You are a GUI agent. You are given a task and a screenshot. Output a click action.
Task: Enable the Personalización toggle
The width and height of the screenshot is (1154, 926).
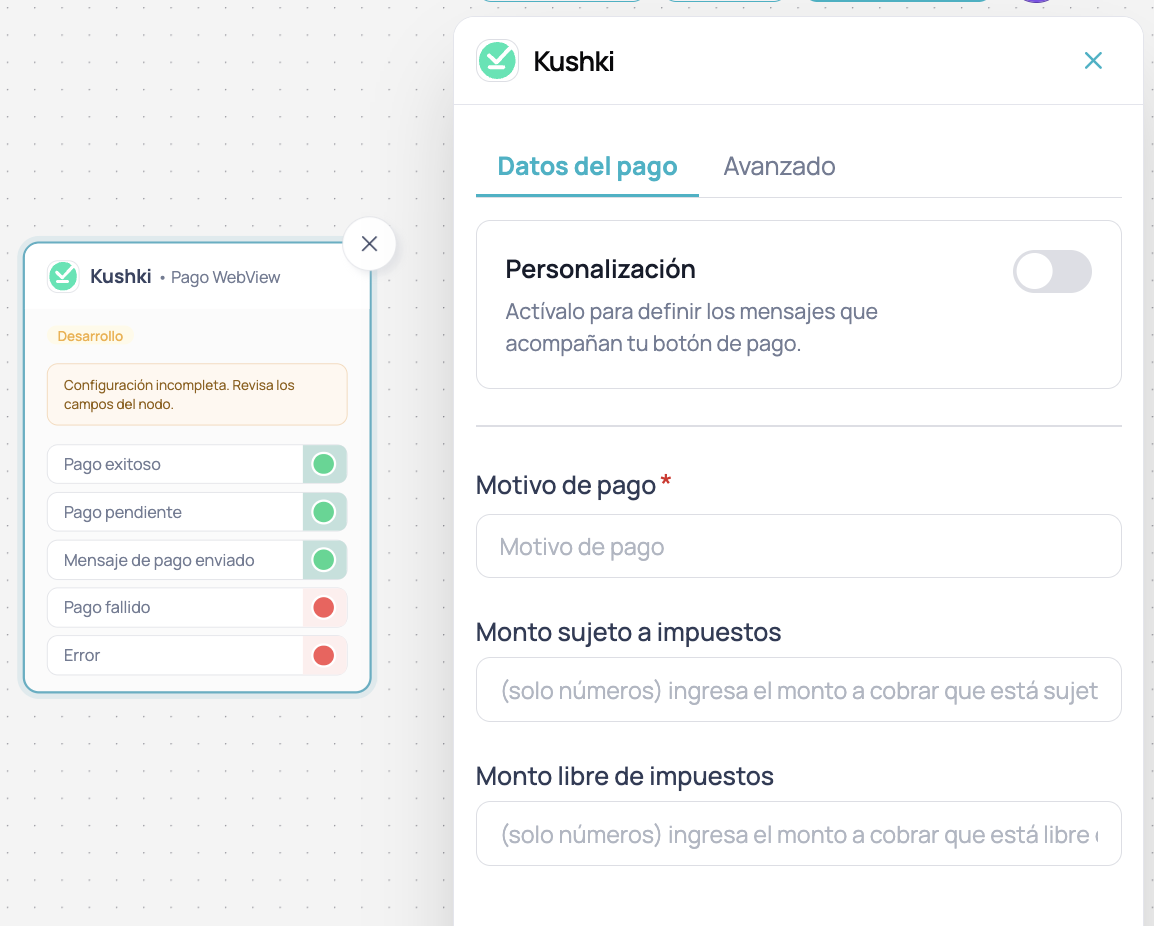point(1052,272)
